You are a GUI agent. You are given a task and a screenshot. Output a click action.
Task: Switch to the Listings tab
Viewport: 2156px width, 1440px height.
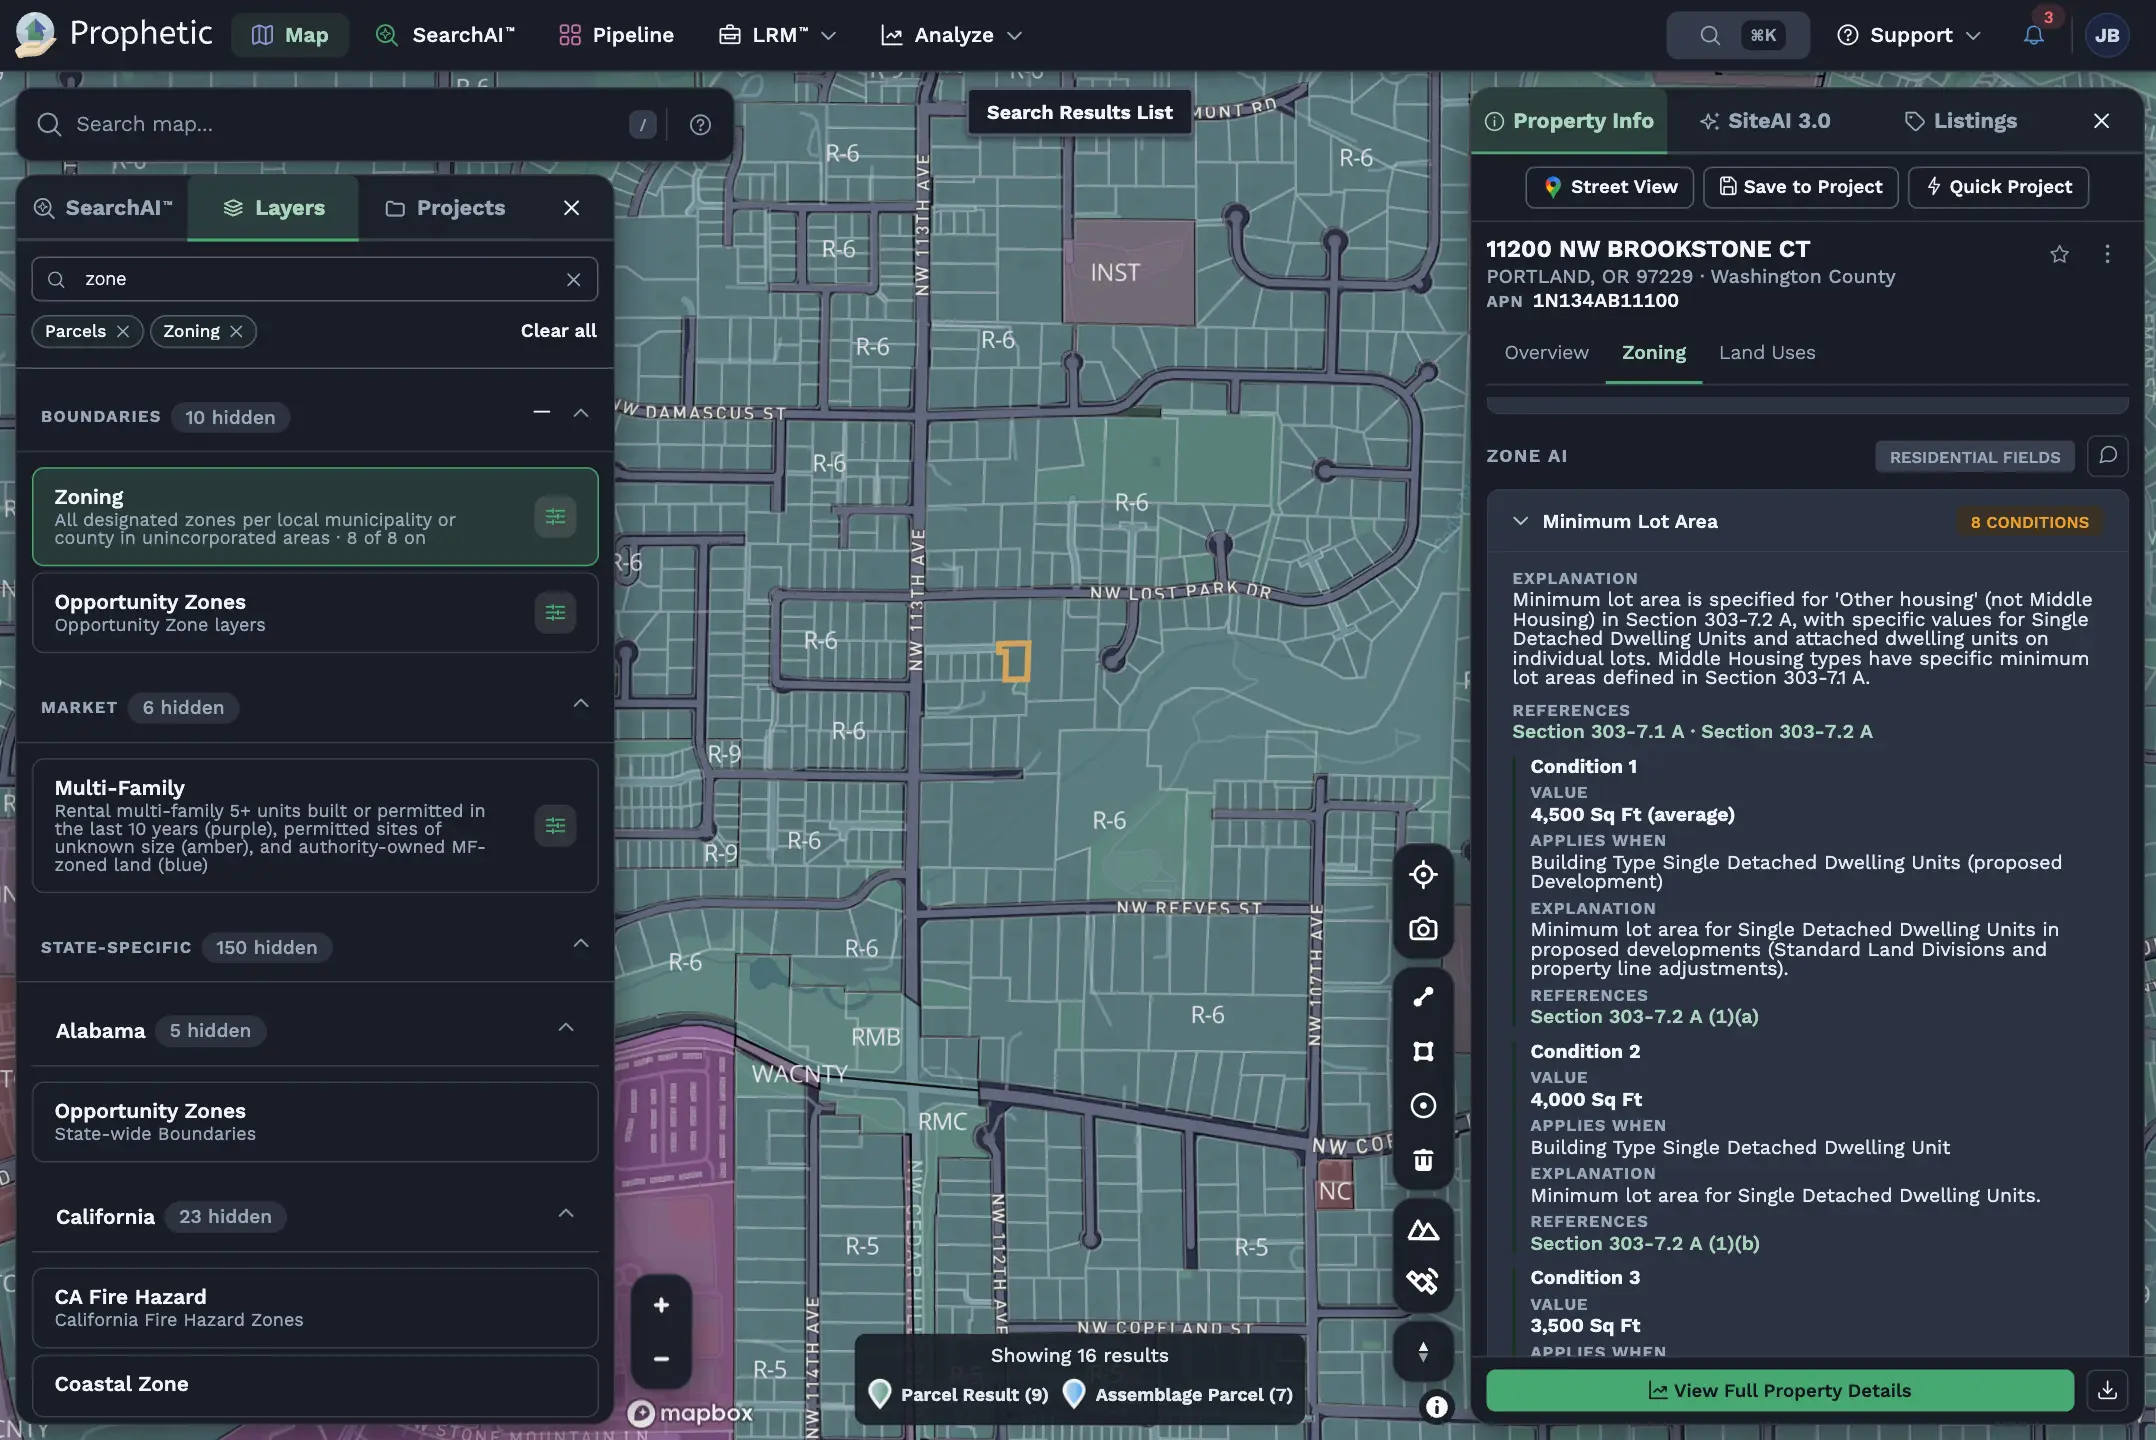1960,121
